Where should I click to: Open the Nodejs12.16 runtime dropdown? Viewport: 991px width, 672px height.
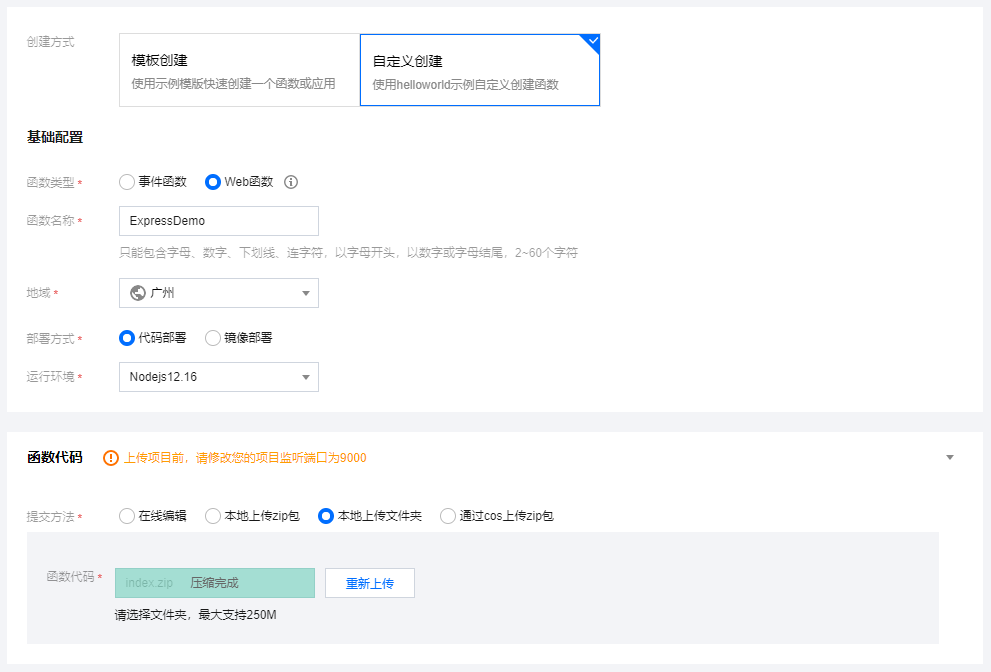tap(219, 377)
